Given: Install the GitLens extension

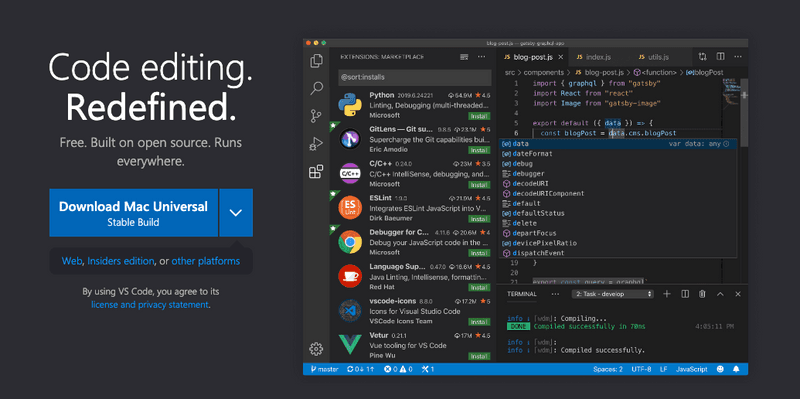Looking at the screenshot, I should [479, 151].
